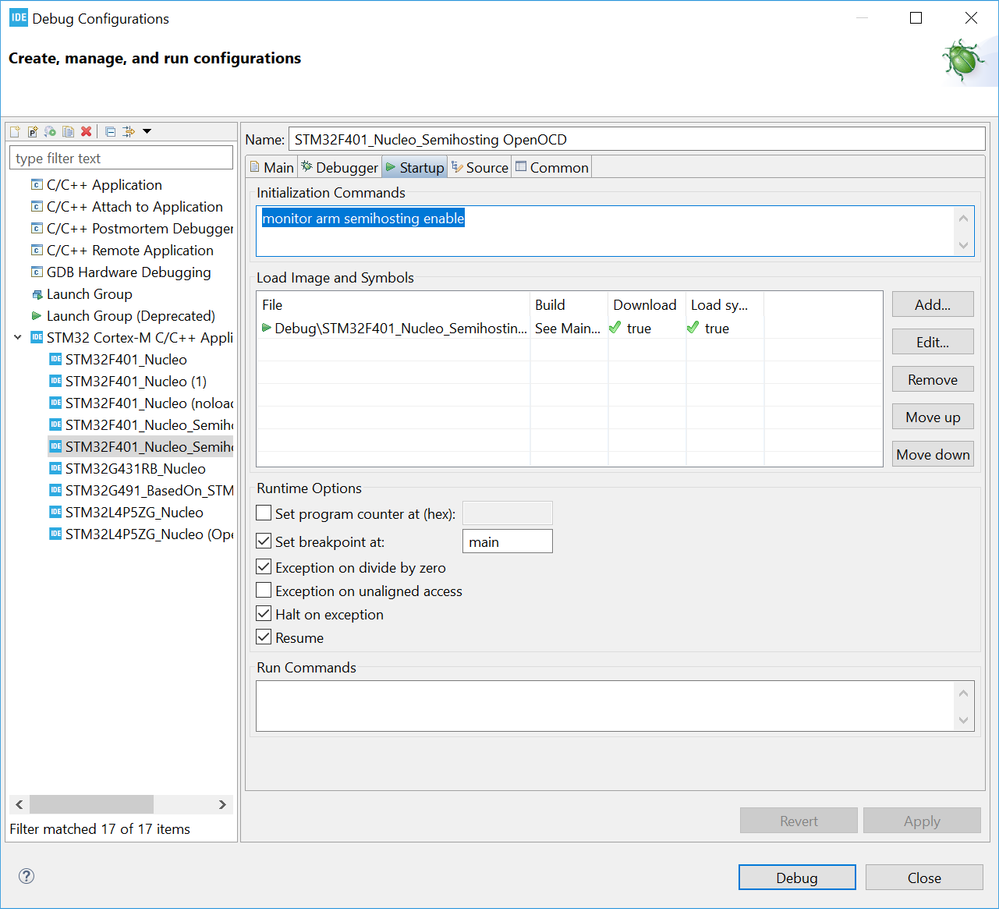Click the Add... button
The width and height of the screenshot is (999, 909).
coord(932,304)
